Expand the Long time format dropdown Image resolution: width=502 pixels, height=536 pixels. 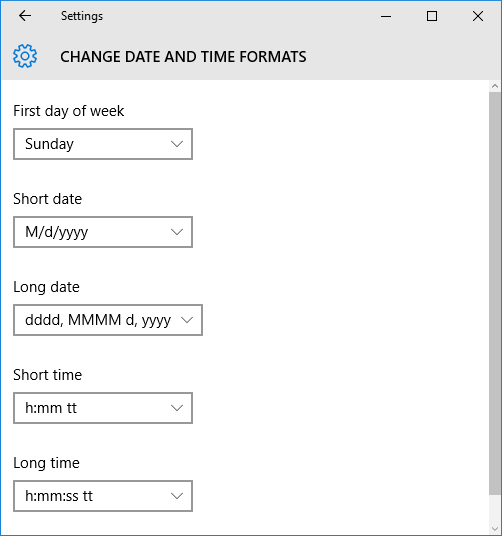[x=103, y=496]
